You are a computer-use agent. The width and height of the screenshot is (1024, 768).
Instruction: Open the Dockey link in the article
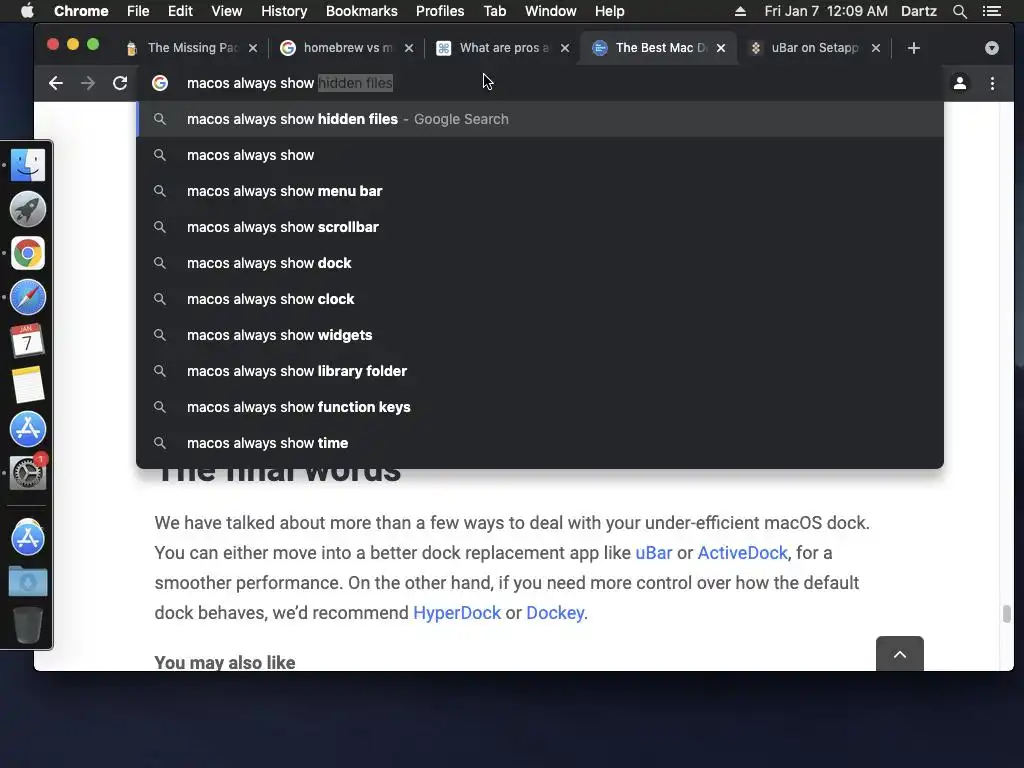pos(555,613)
